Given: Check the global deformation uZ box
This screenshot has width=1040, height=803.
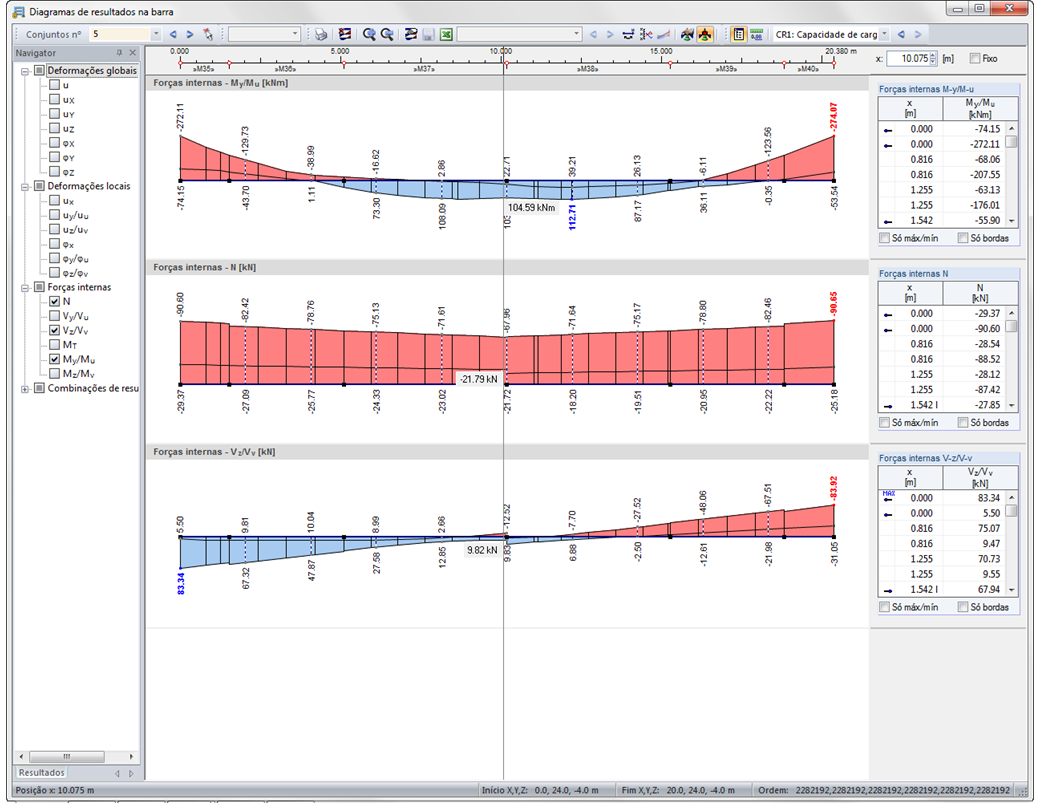Looking at the screenshot, I should click(x=54, y=129).
